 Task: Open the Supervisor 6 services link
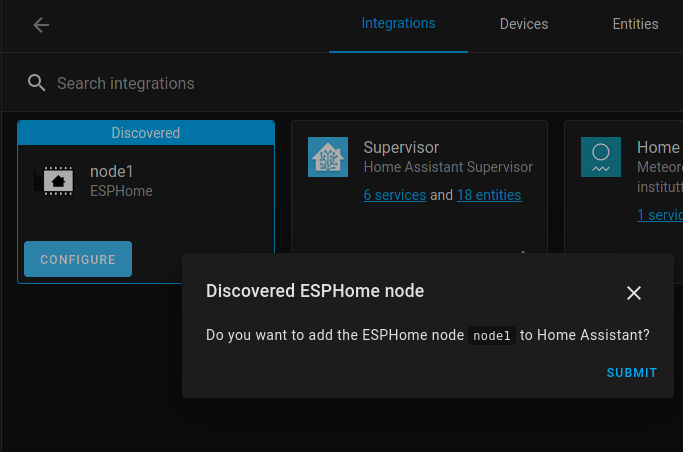pos(394,195)
